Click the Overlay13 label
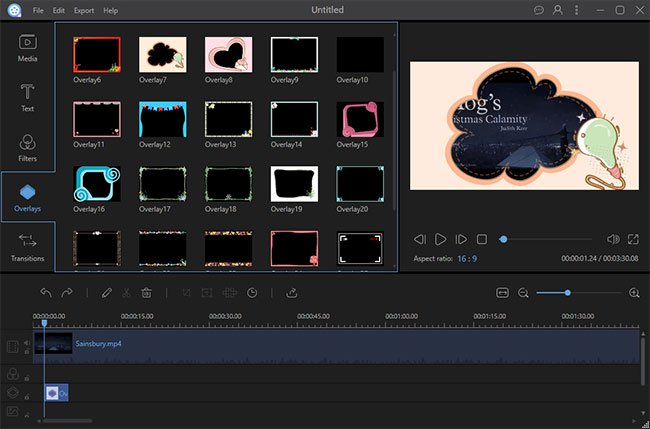This screenshot has width=650, height=429. click(x=221, y=145)
